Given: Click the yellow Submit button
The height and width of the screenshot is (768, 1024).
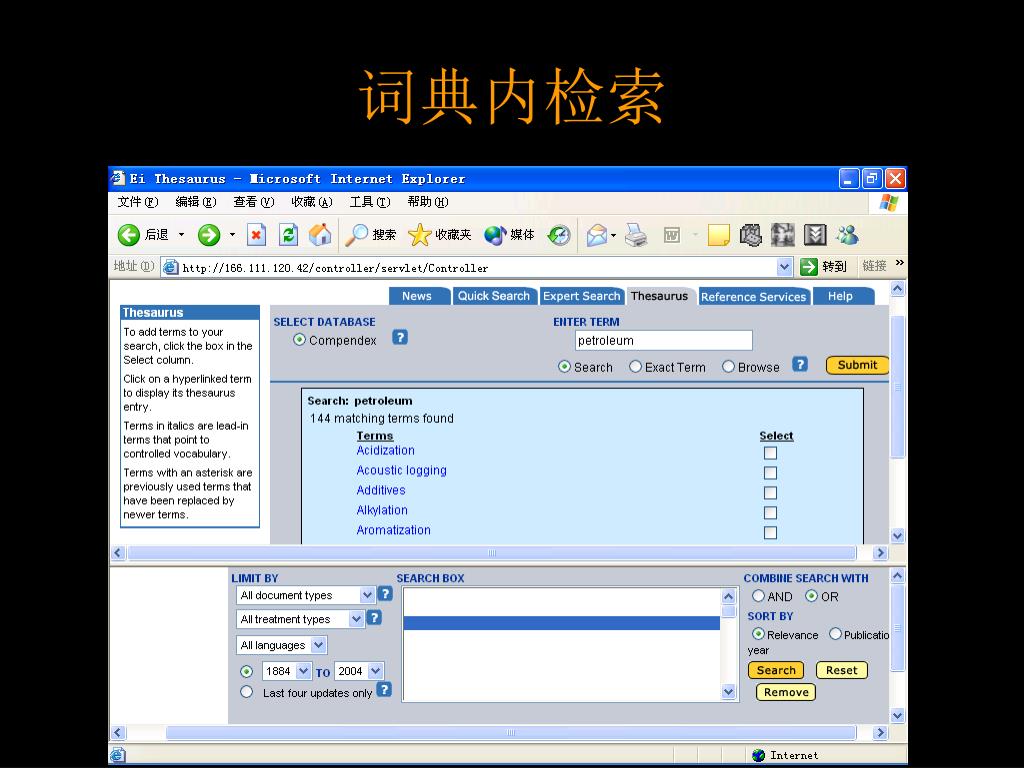Looking at the screenshot, I should click(x=857, y=365).
